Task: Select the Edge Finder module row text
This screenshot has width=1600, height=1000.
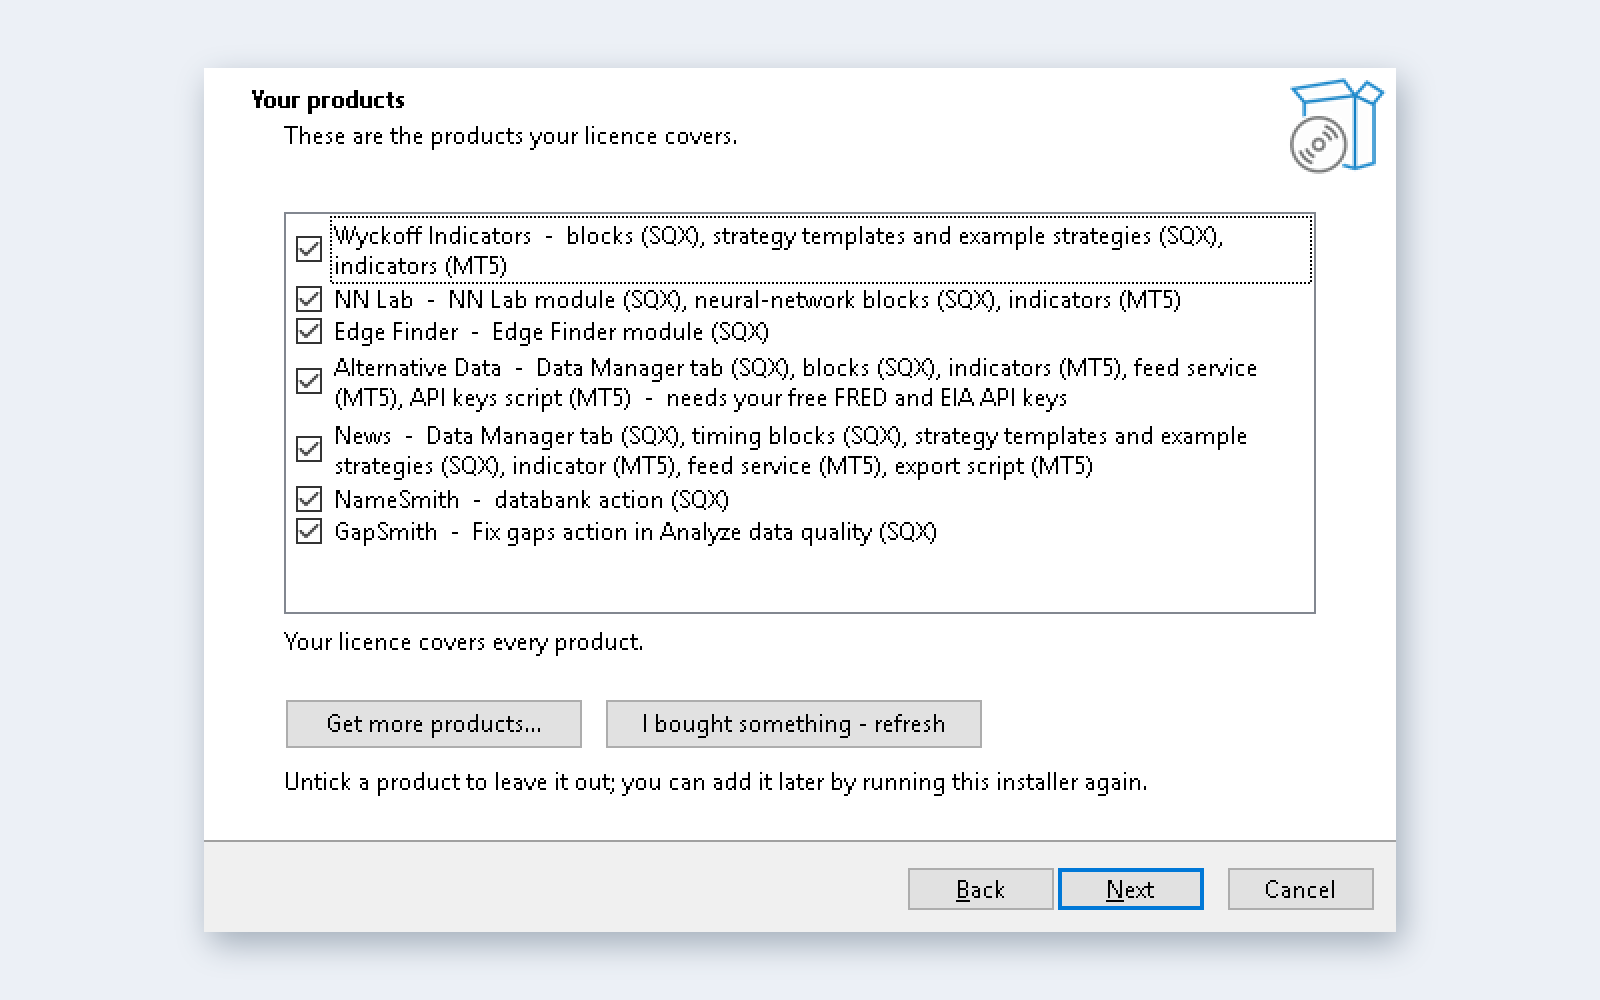Action: click(x=551, y=331)
